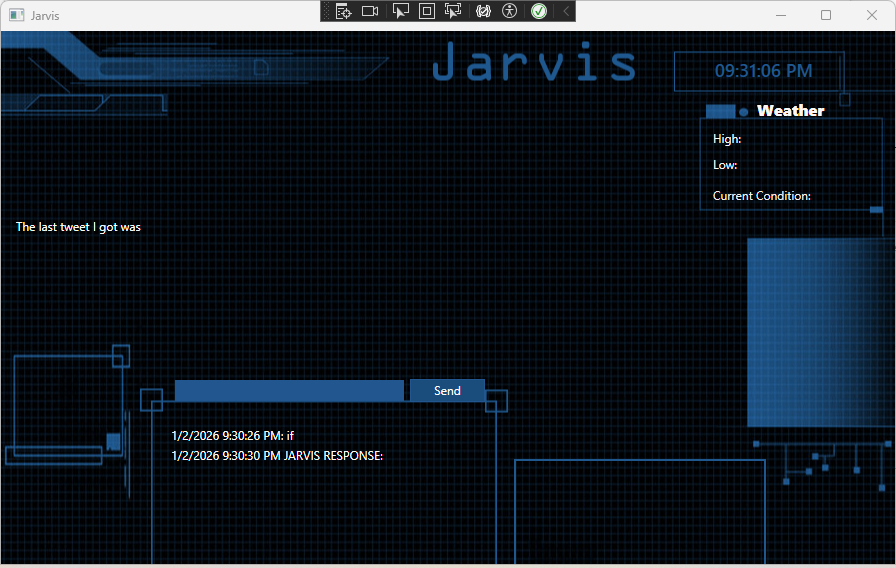Click the green Hot Reload checkmark icon
Viewport: 896px width, 568px height.
539,11
